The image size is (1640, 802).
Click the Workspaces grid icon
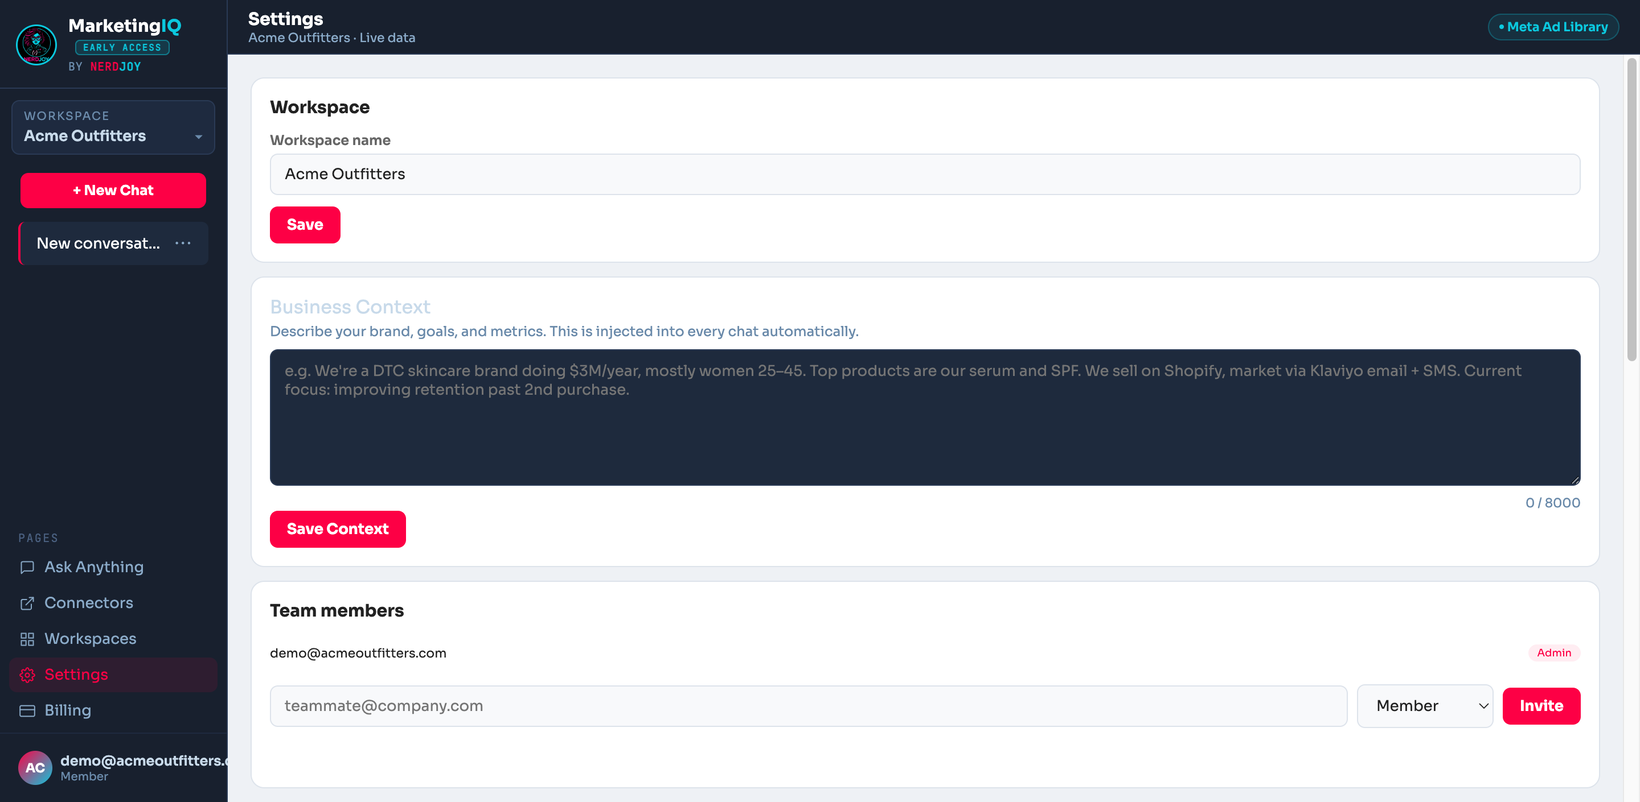tap(27, 639)
